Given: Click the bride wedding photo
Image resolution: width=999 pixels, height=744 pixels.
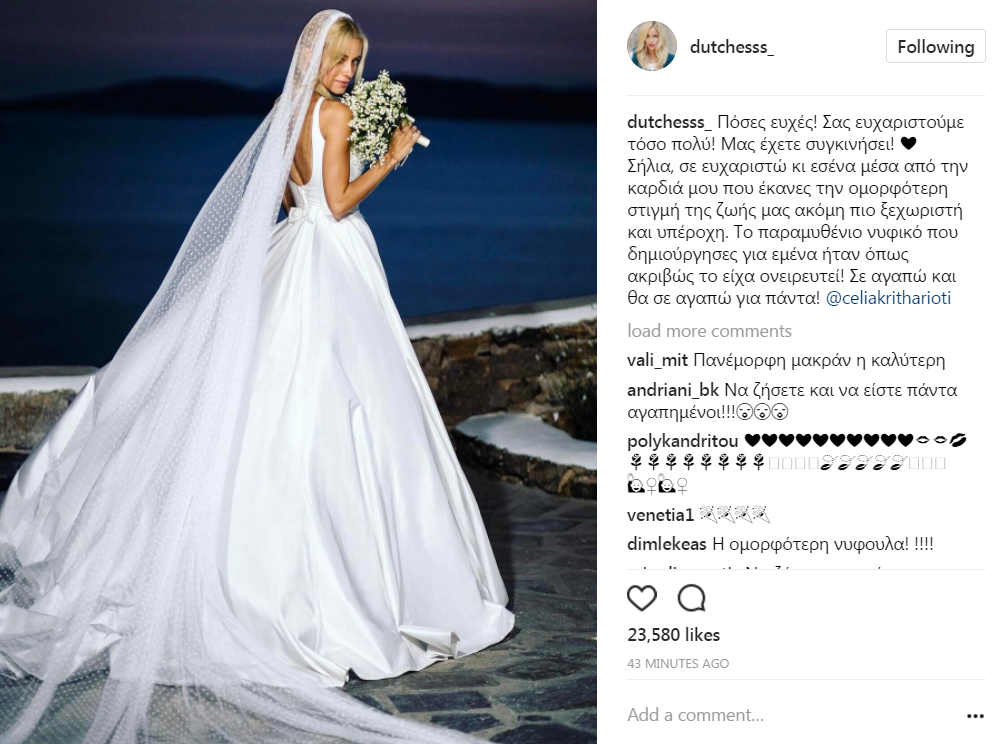Looking at the screenshot, I should 298,372.
